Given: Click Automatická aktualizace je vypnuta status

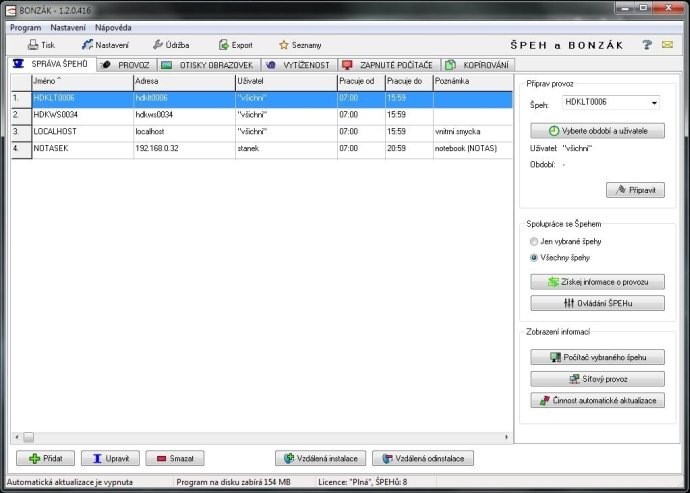Looking at the screenshot, I should click(70, 482).
